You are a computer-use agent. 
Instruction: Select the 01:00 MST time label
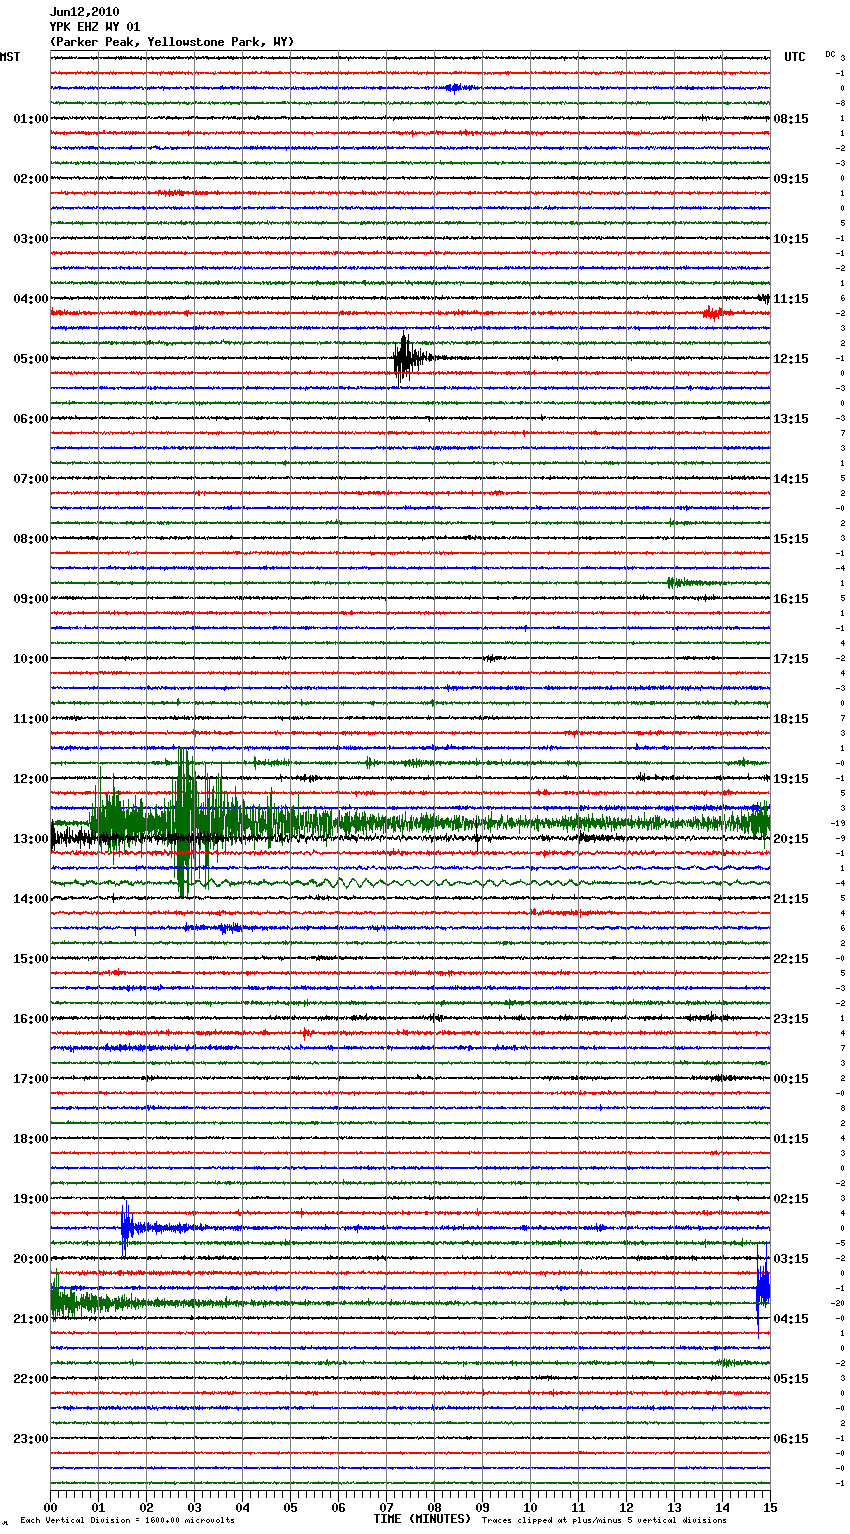(x=30, y=119)
